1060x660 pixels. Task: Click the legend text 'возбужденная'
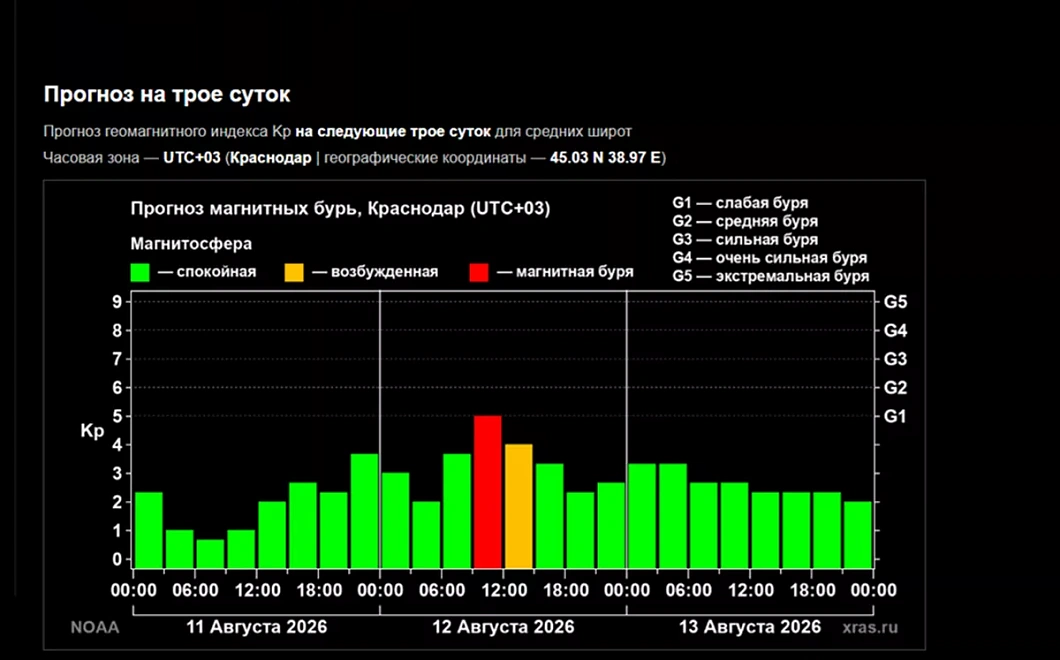tap(384, 272)
